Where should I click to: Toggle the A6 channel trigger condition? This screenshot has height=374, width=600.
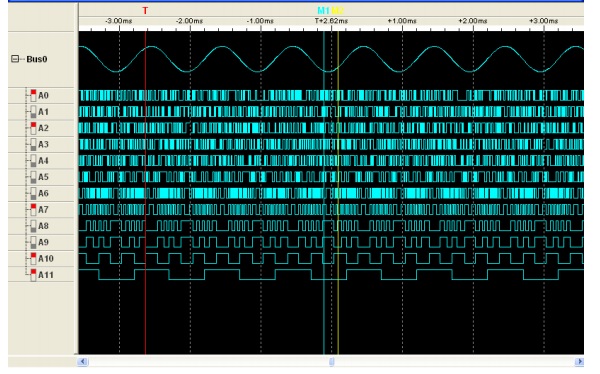click(33, 193)
